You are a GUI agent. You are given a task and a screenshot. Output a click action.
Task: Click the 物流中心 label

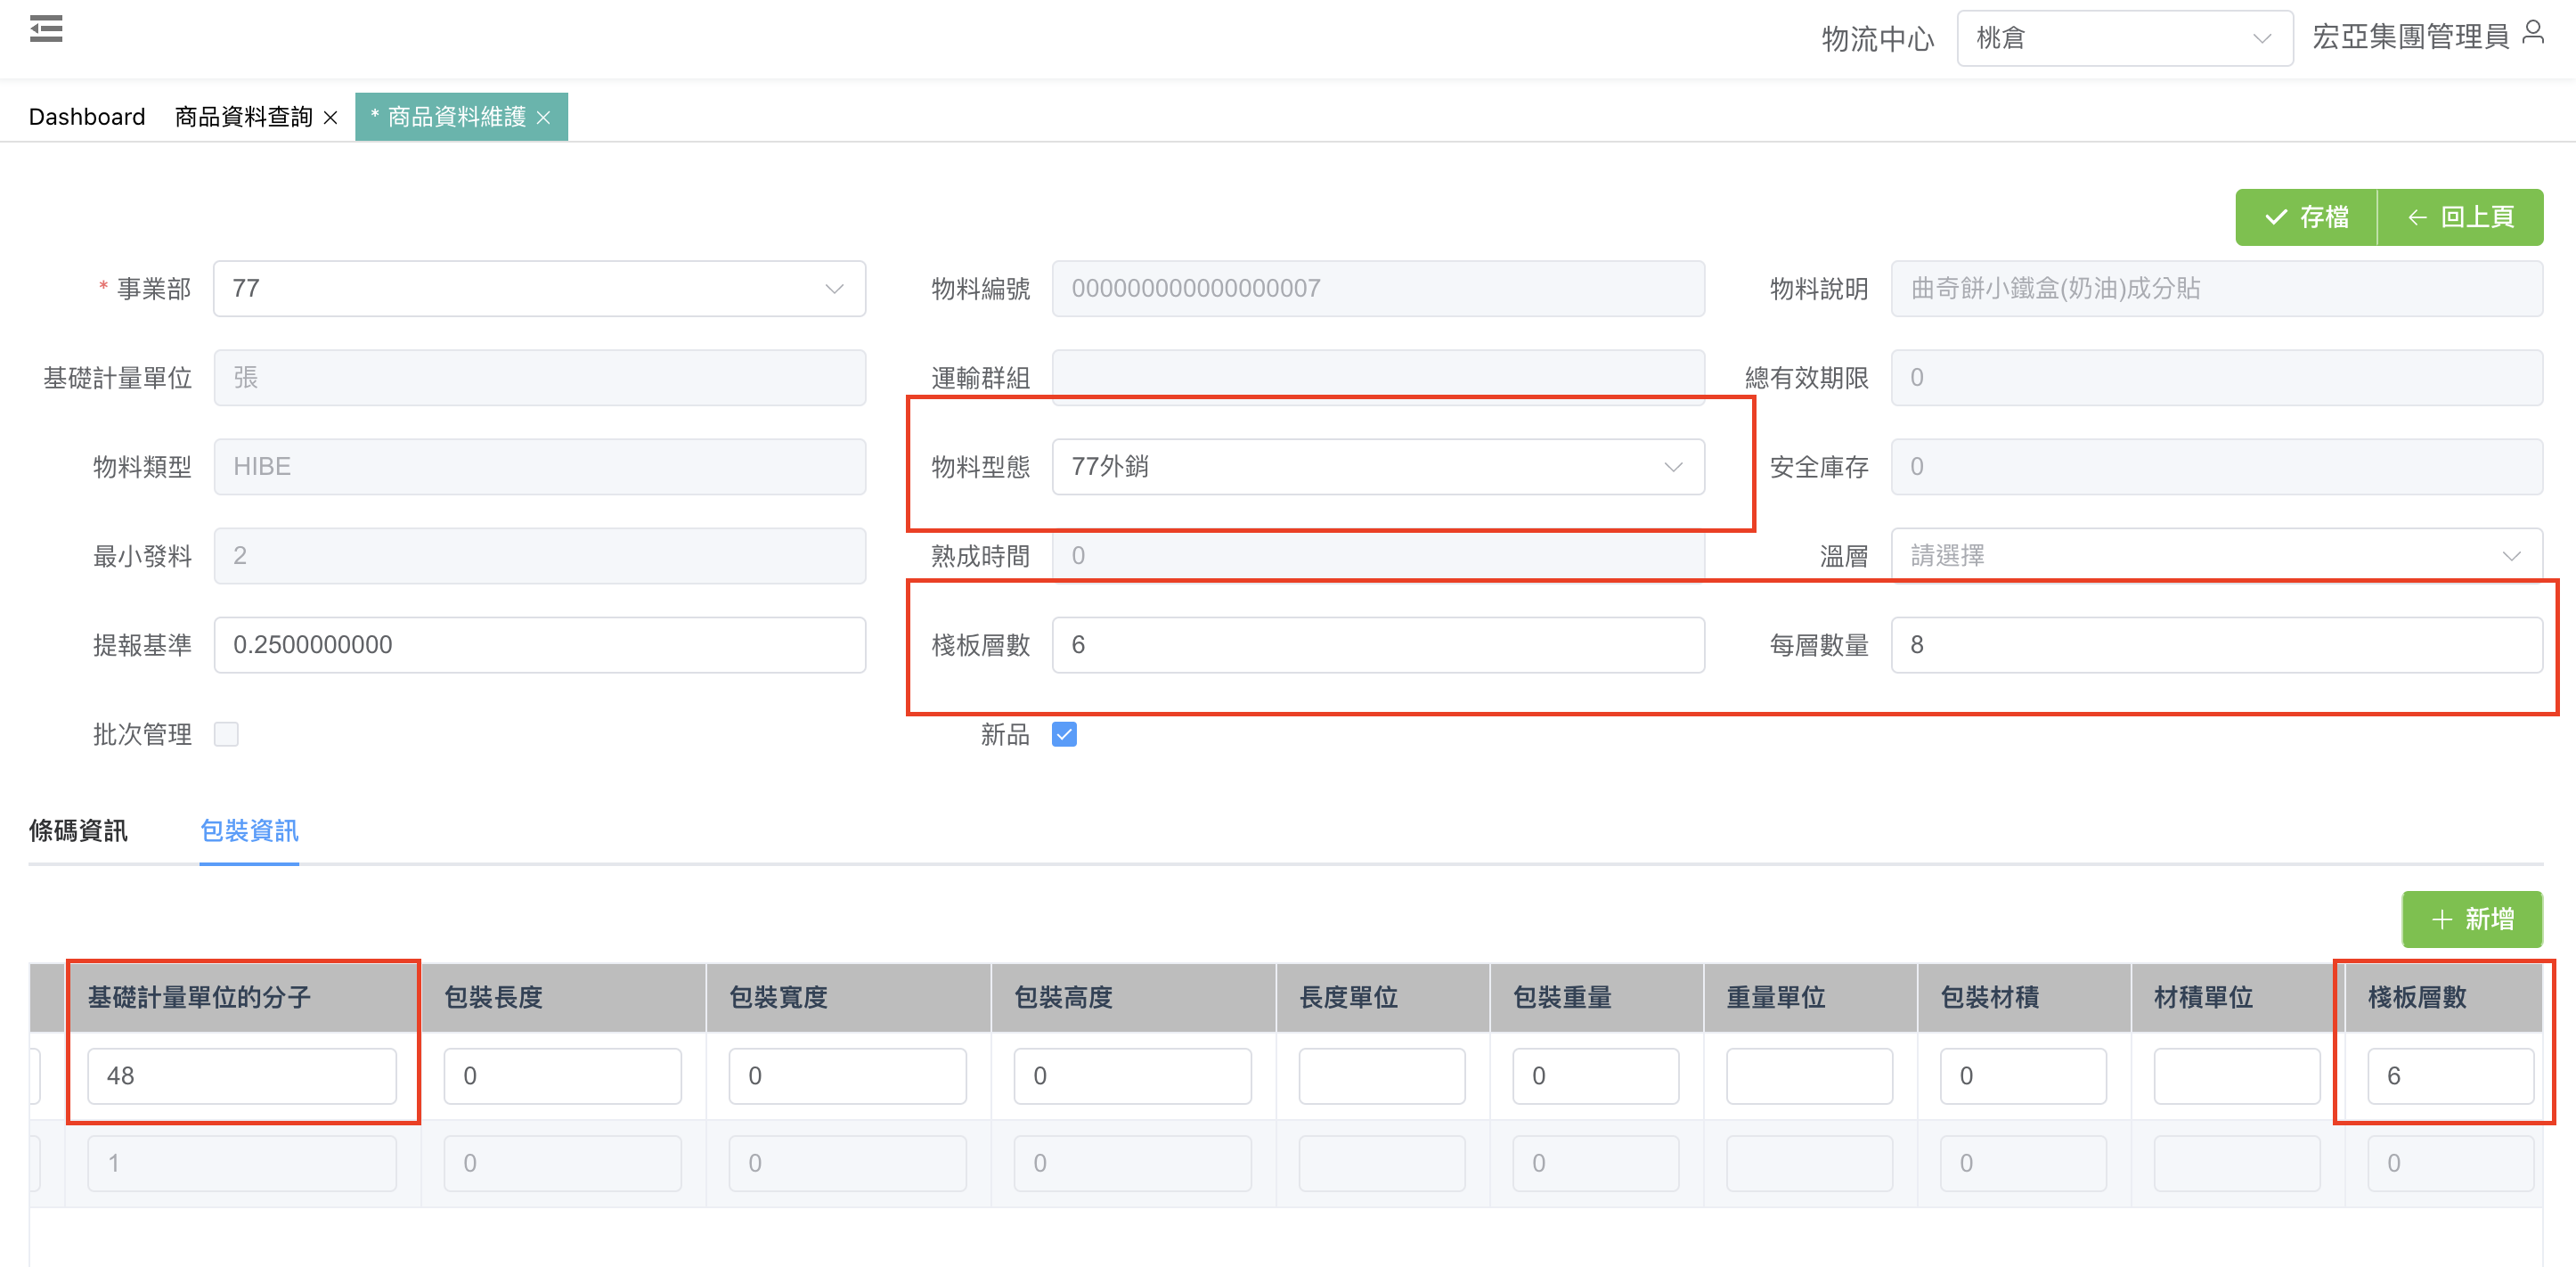[1877, 39]
